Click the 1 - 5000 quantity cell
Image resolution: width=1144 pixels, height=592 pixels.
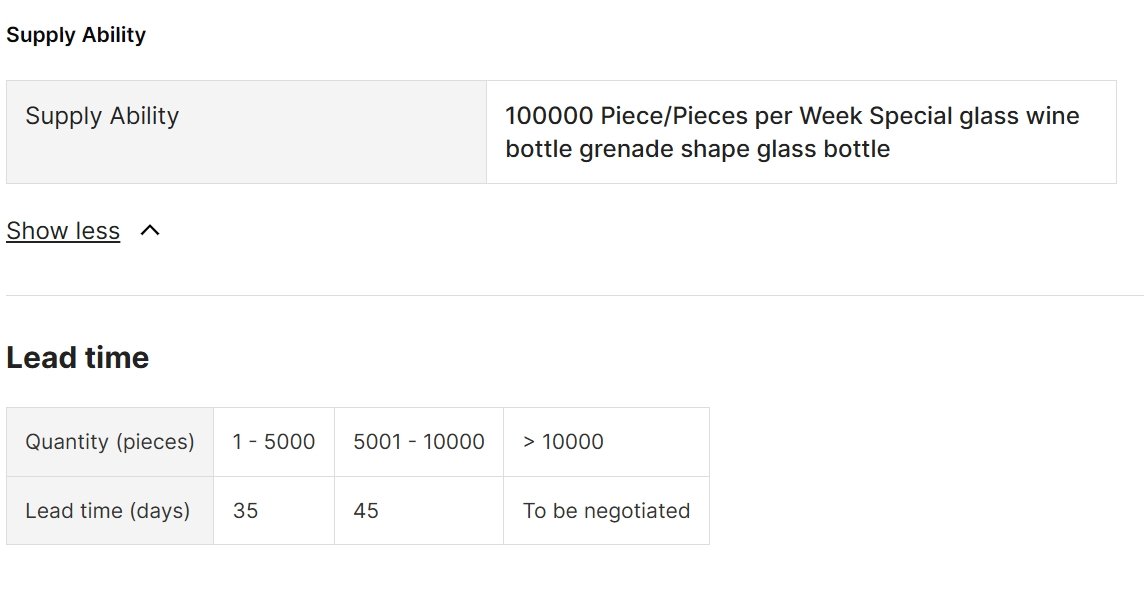[x=274, y=442]
